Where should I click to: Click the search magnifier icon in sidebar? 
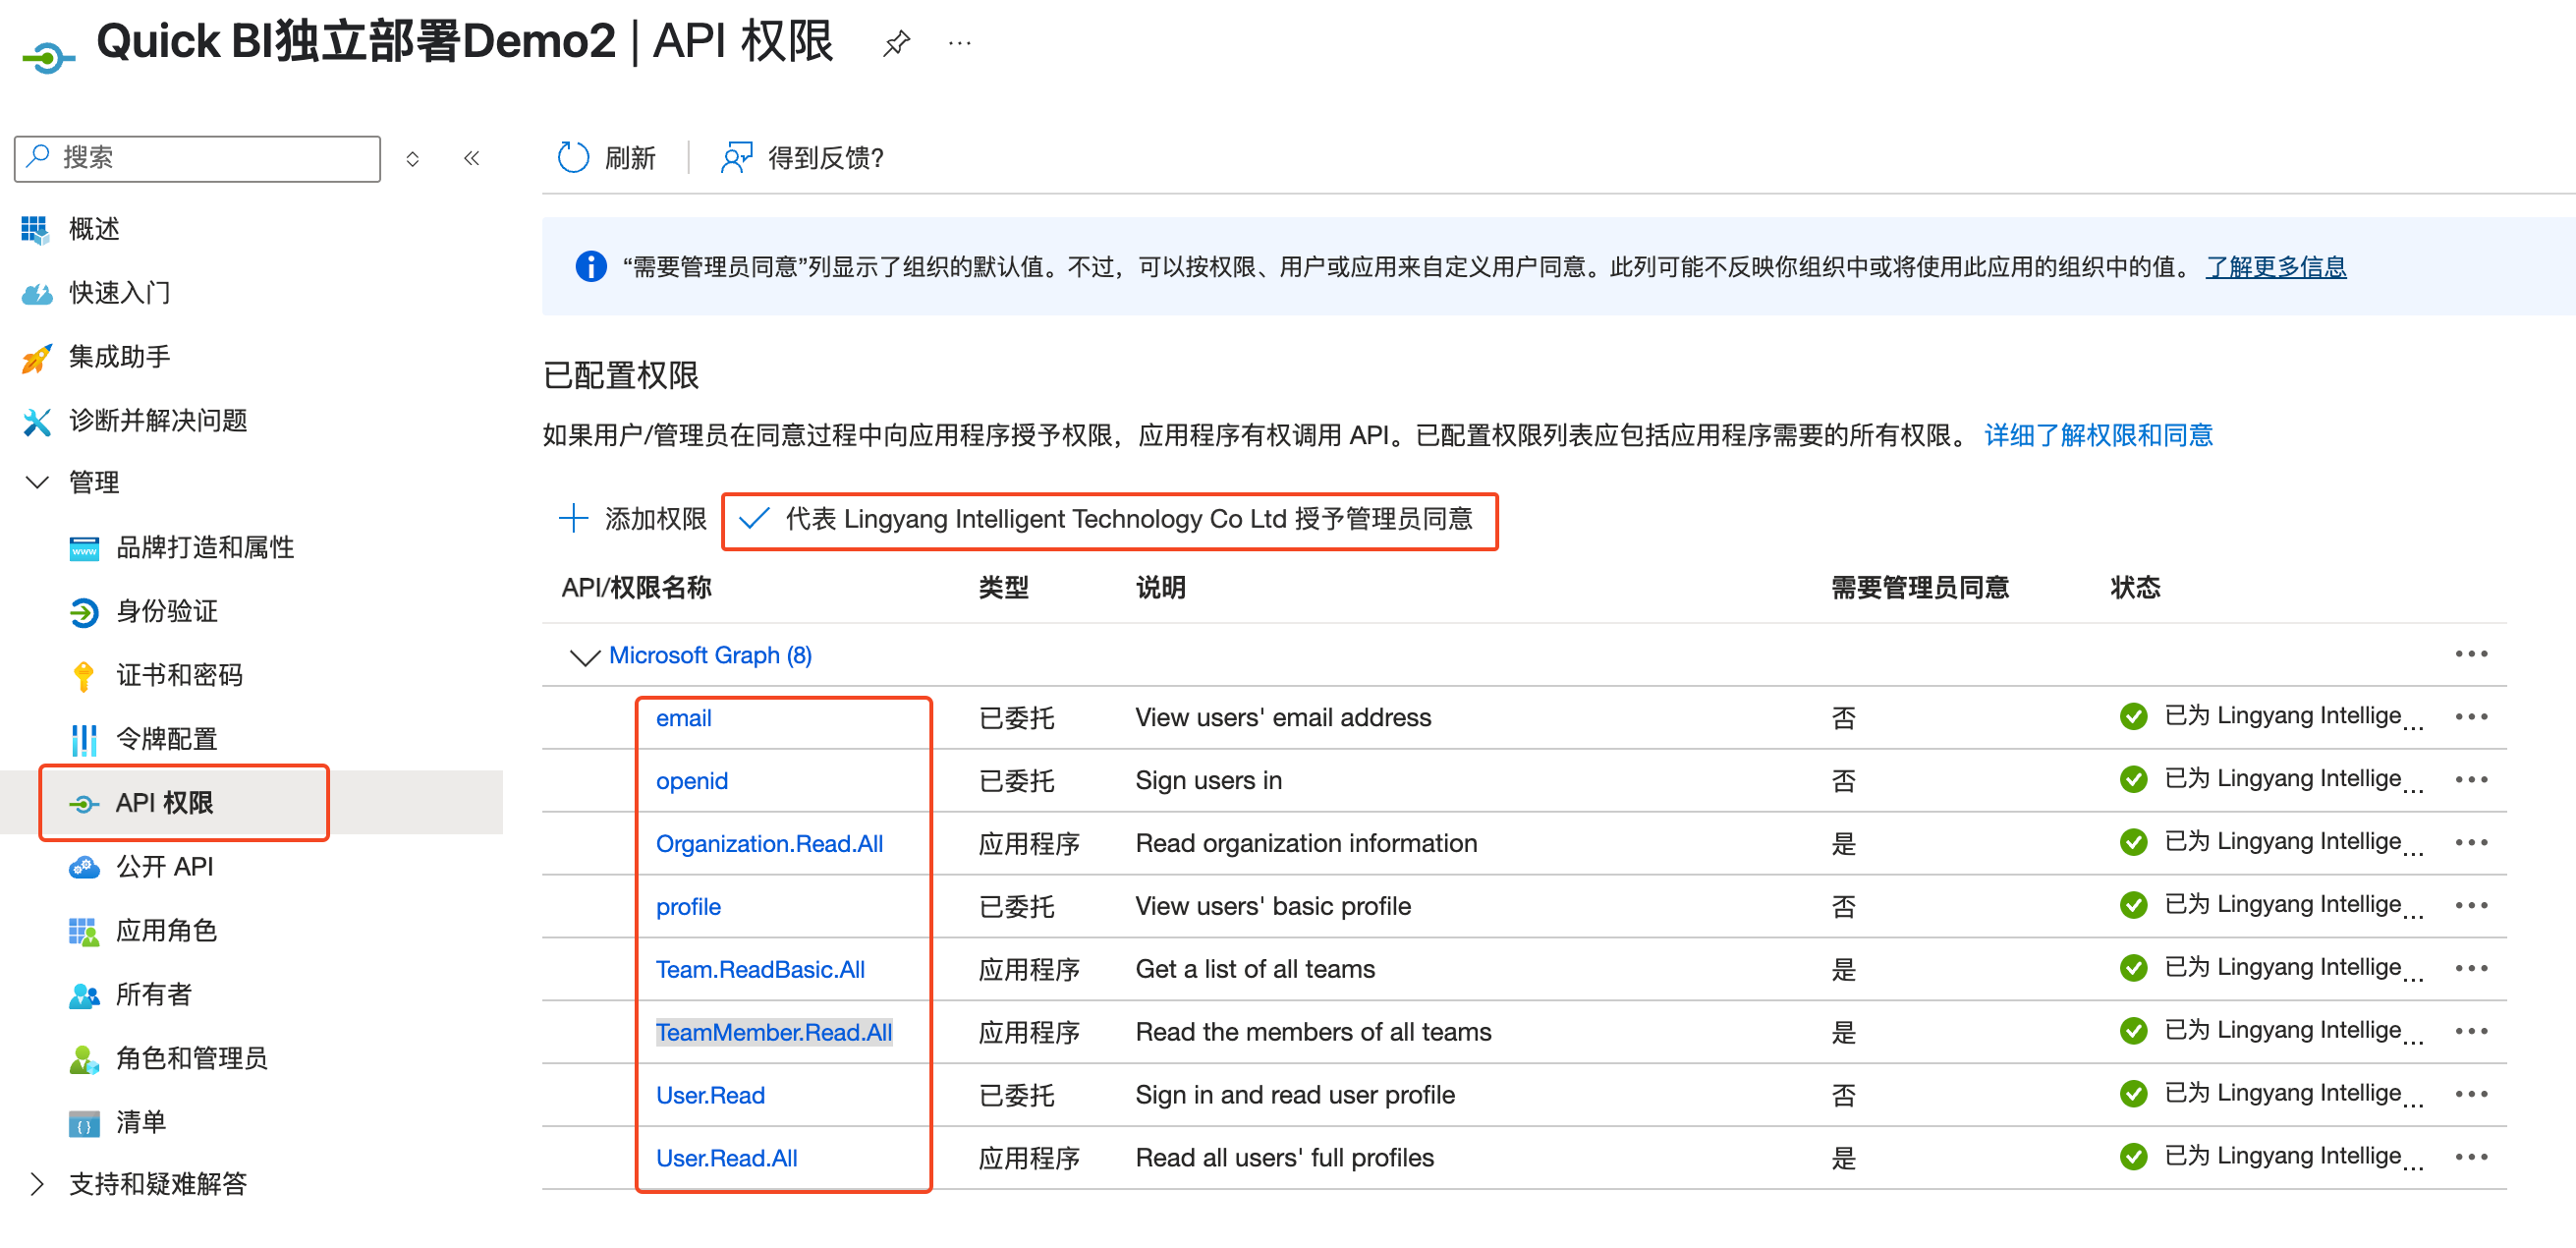(39, 156)
